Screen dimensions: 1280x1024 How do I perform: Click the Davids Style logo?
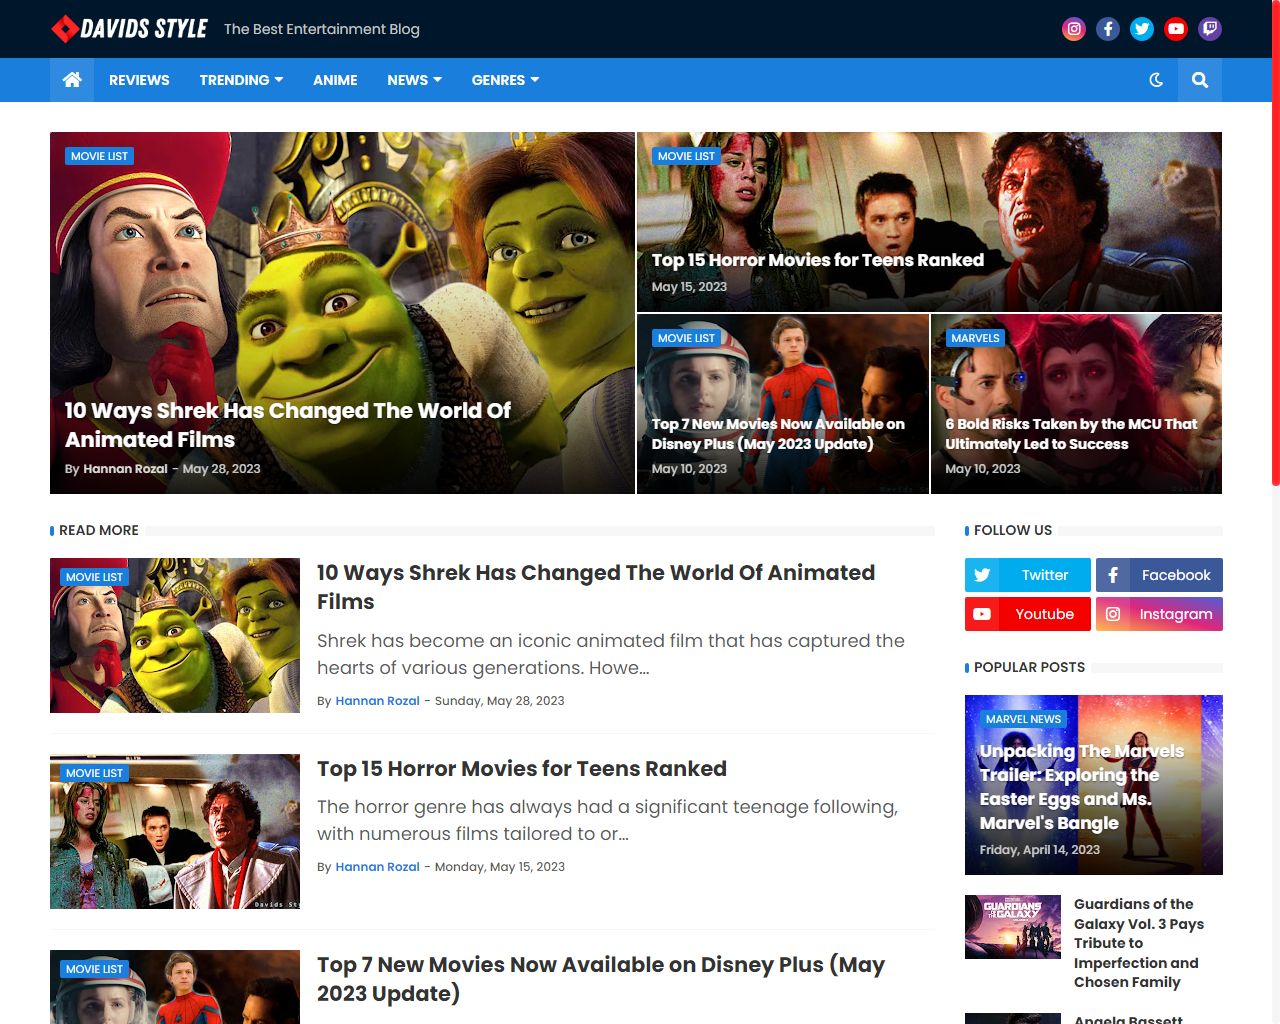pos(130,29)
